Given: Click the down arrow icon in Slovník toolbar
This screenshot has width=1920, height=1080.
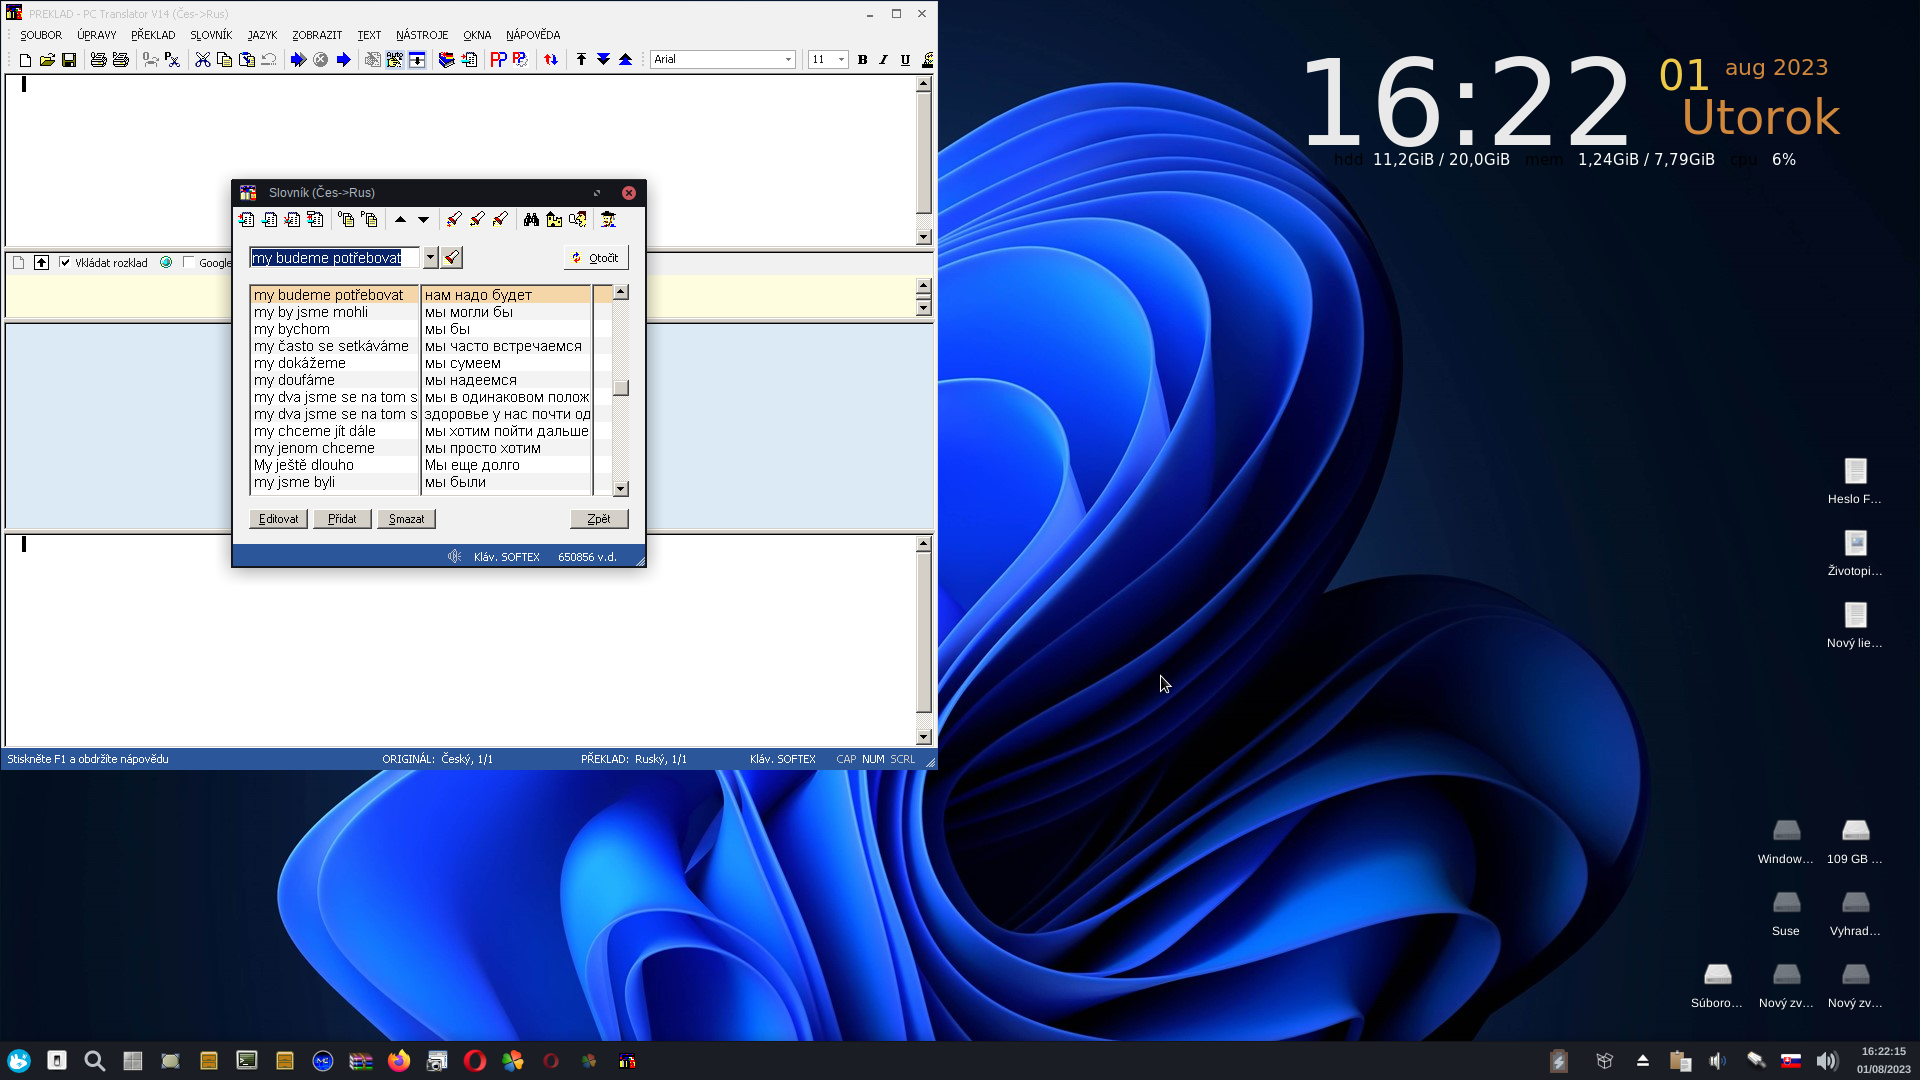Looking at the screenshot, I should point(423,220).
